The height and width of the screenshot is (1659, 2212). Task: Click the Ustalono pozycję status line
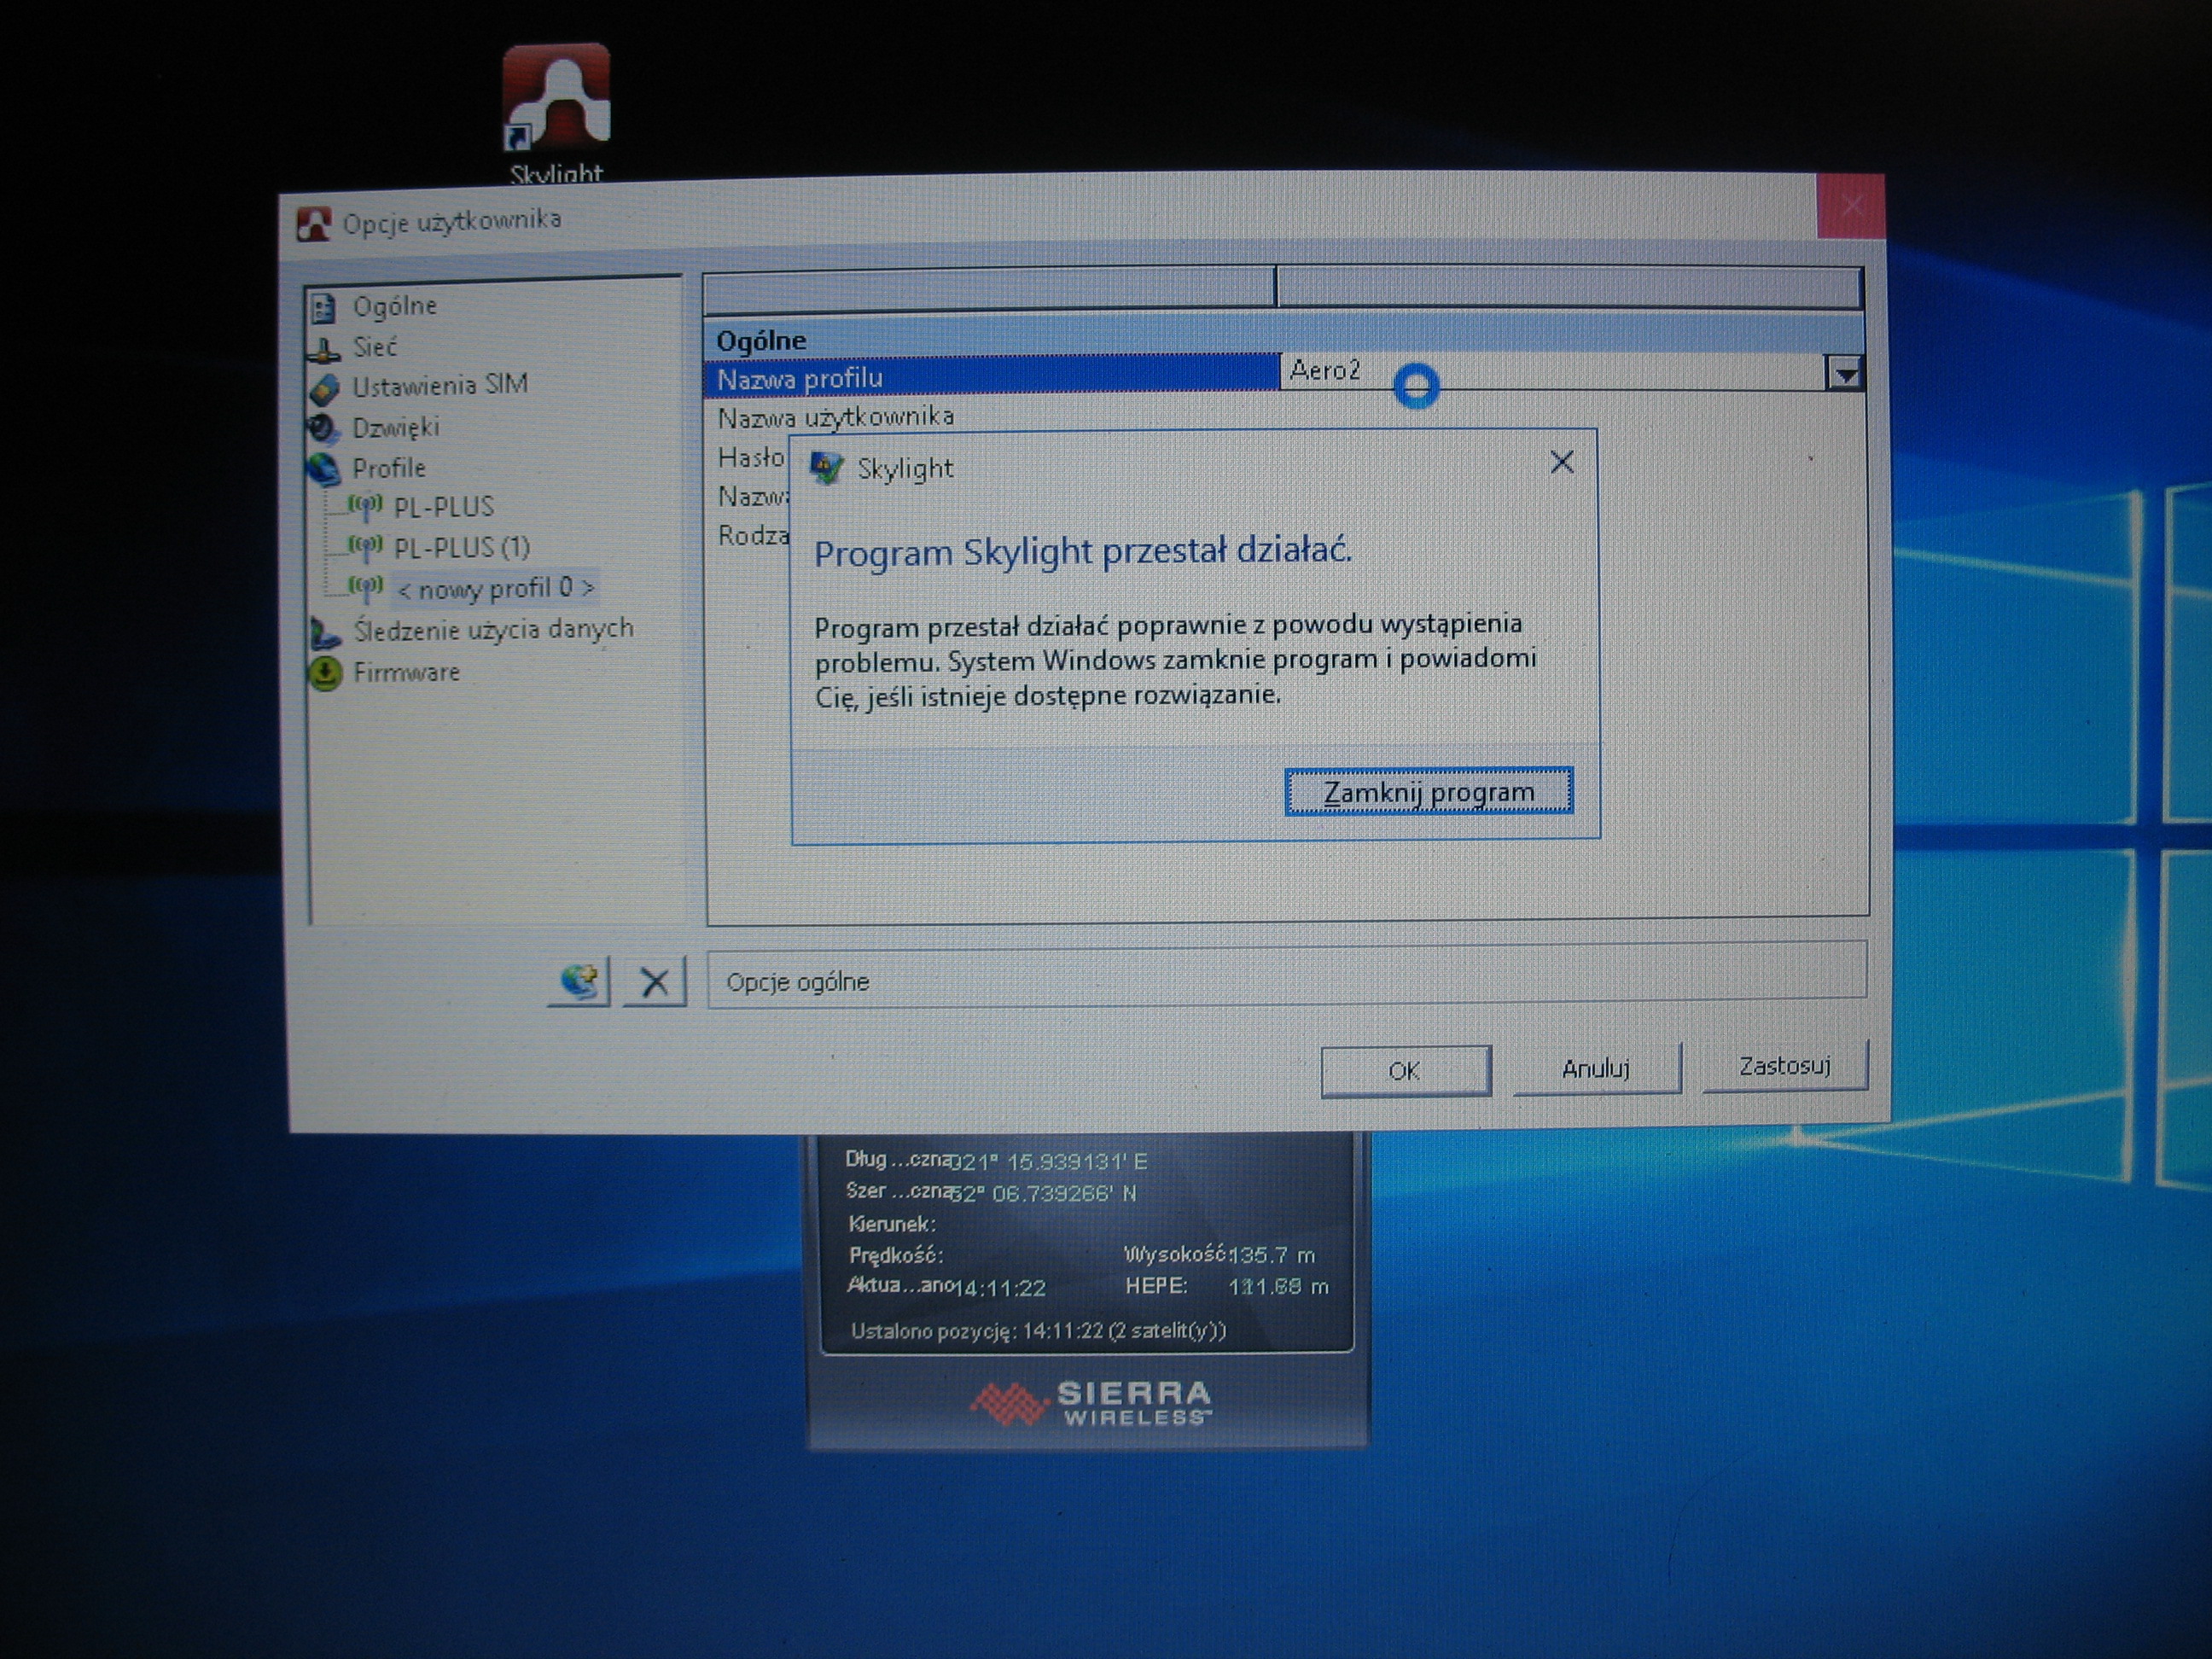click(1038, 1331)
